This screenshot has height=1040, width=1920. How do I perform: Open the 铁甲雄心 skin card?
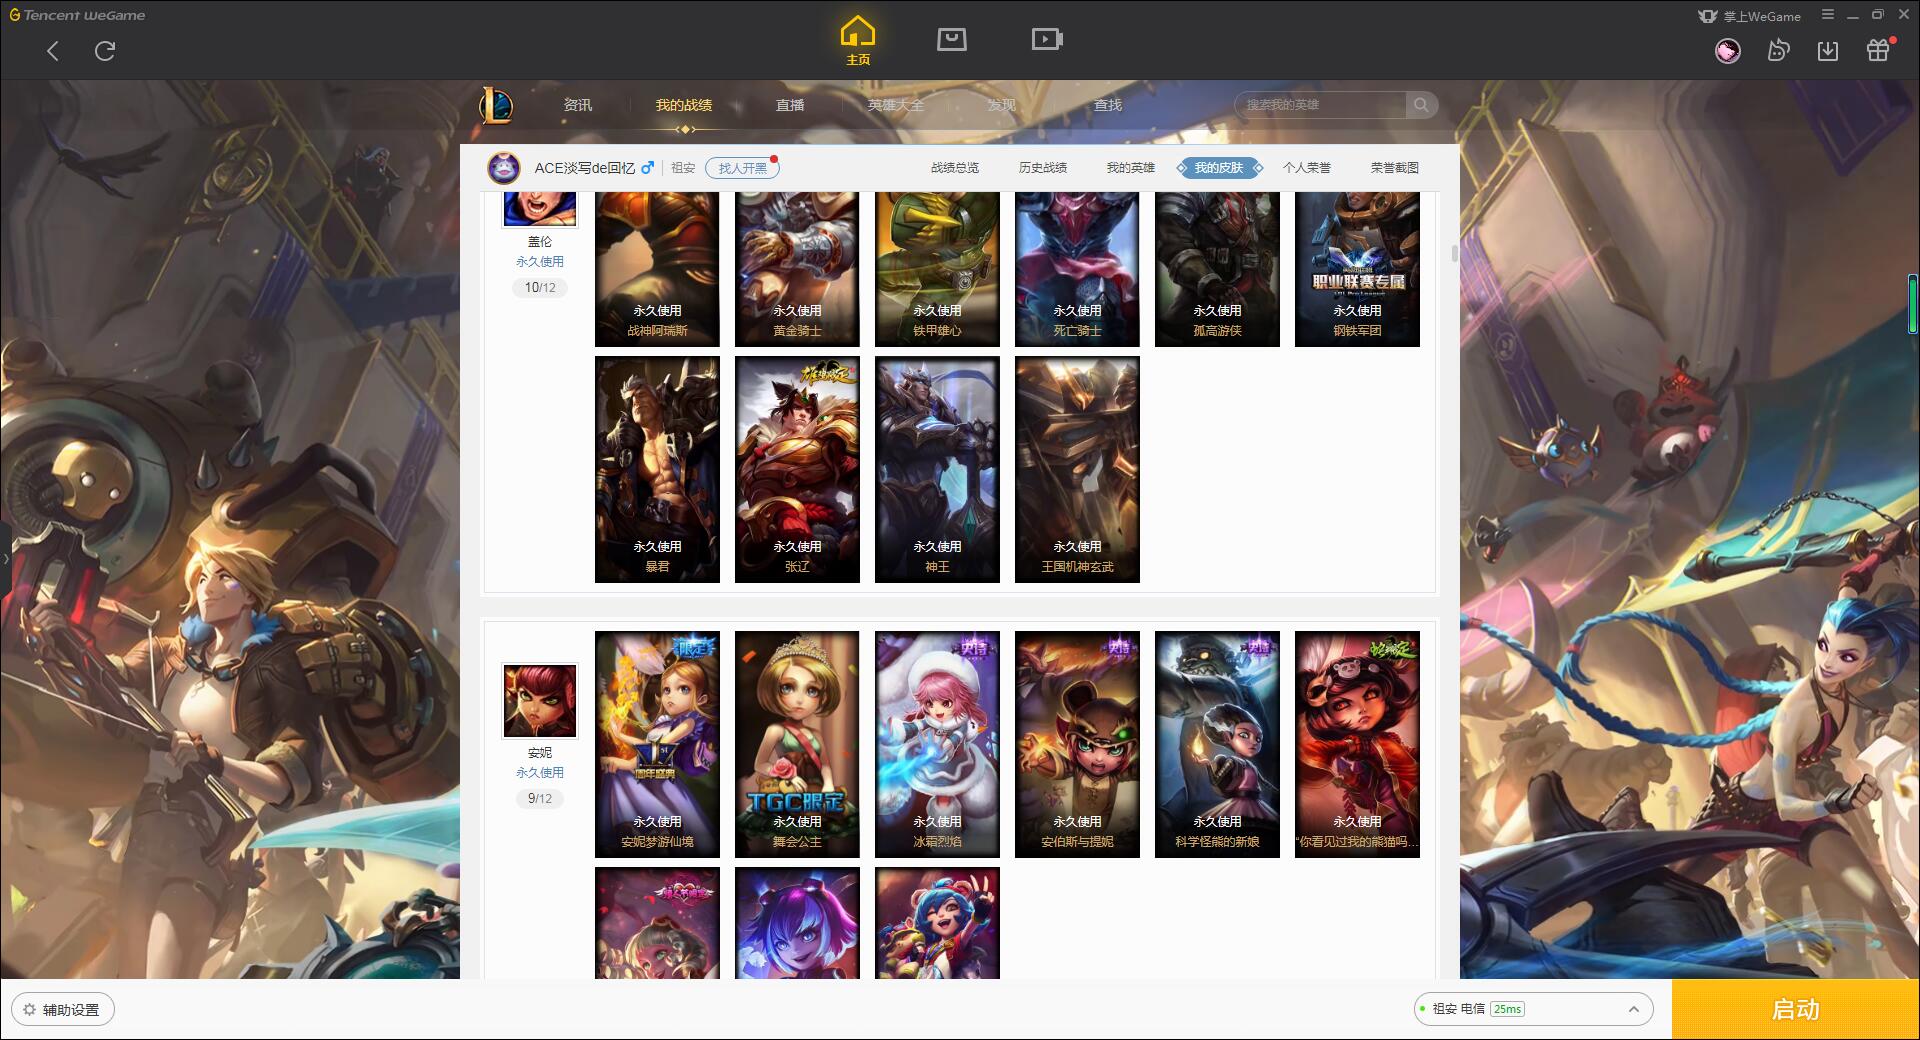(937, 269)
